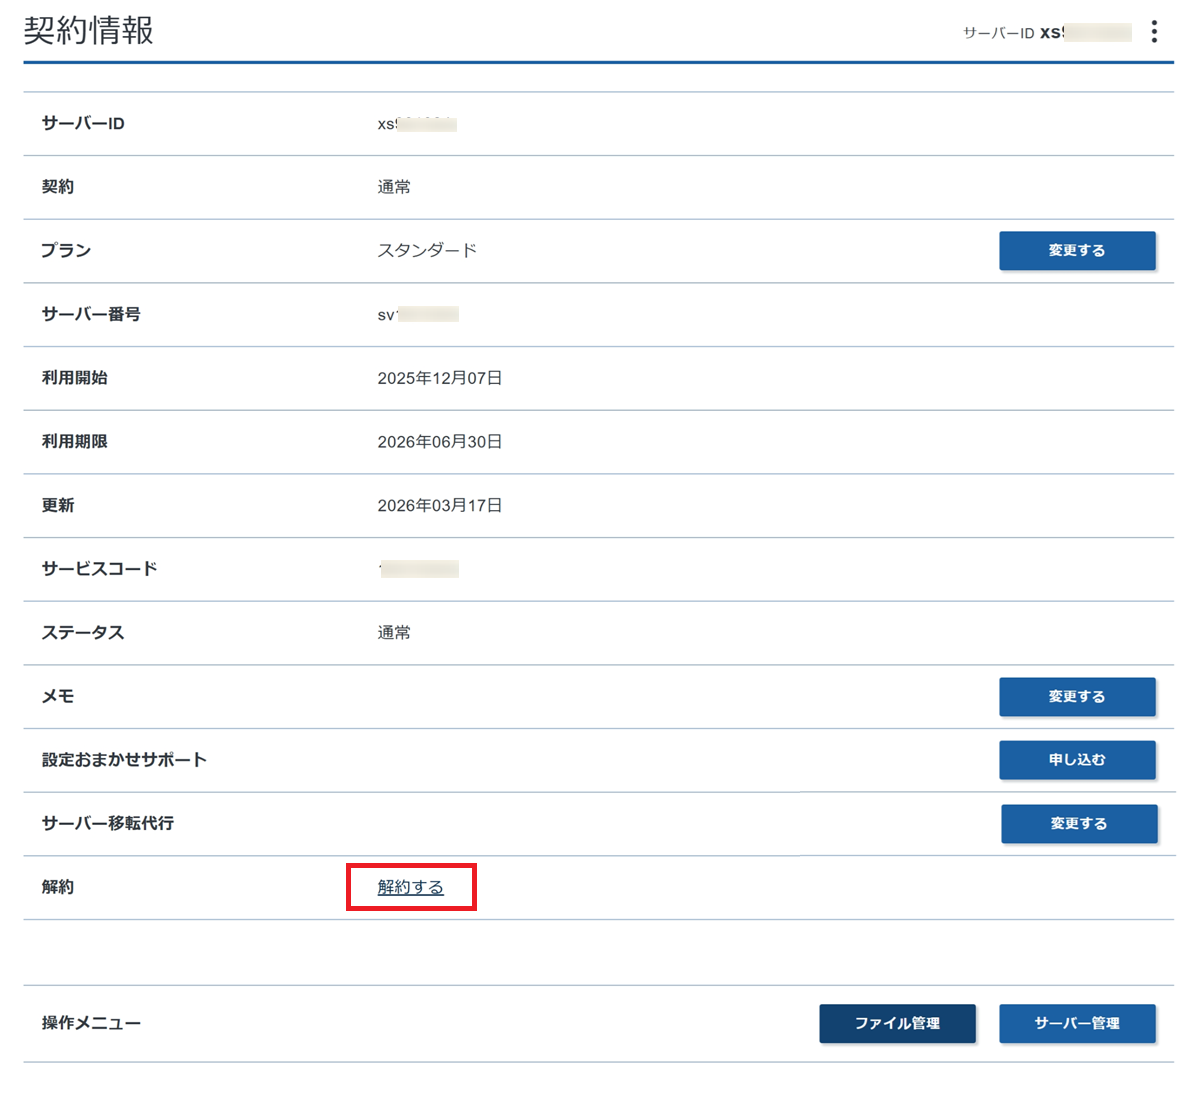Click the 契約 row value 通常
Viewport: 1200px width, 1106px height.
point(394,187)
